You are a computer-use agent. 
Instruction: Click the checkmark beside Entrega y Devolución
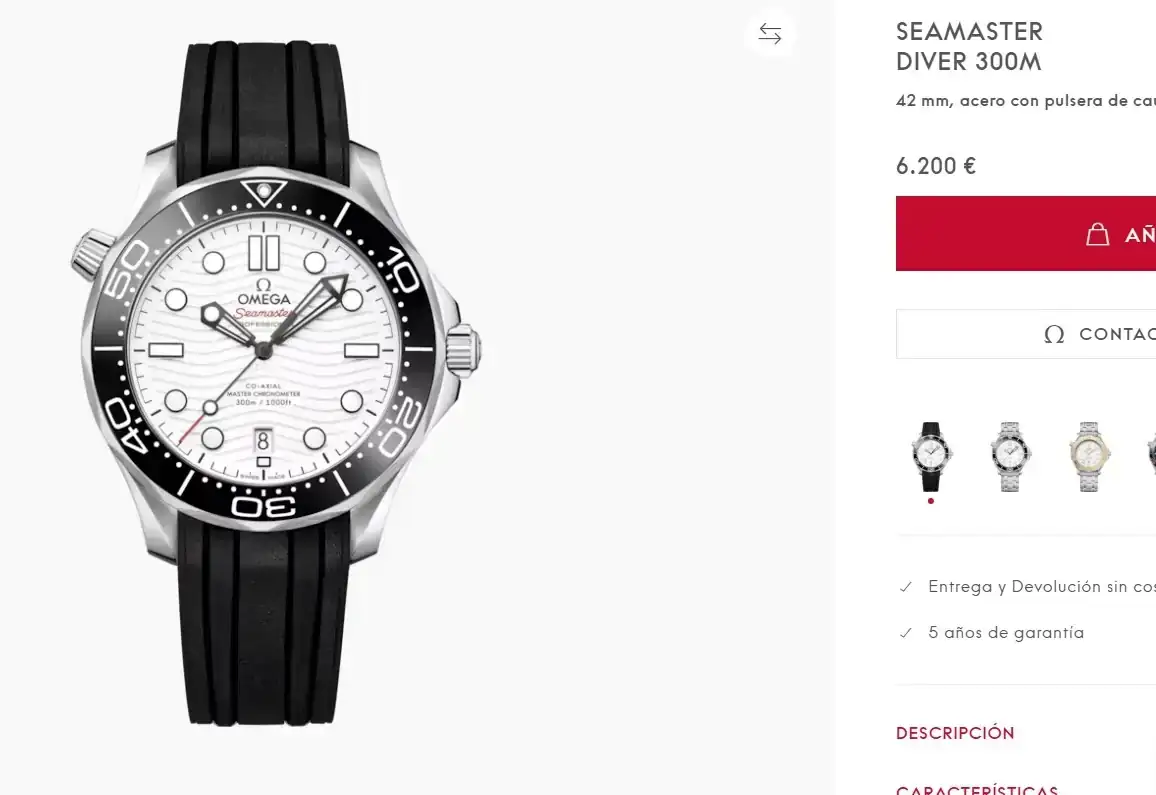click(x=906, y=587)
